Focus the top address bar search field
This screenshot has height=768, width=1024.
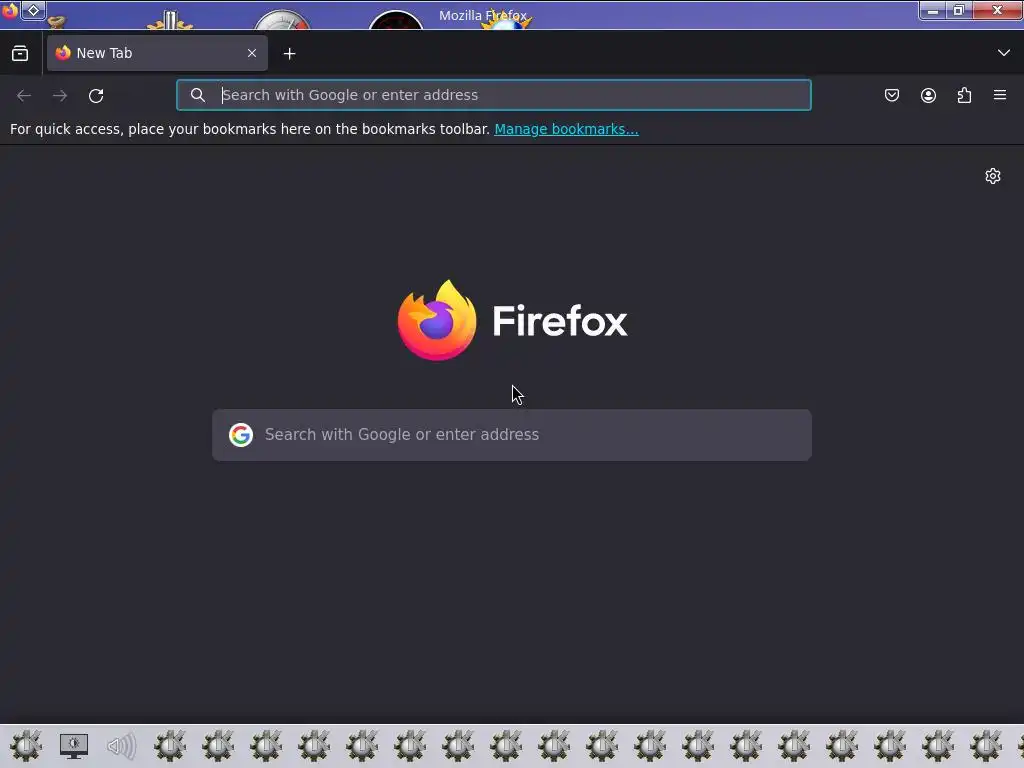pos(494,95)
